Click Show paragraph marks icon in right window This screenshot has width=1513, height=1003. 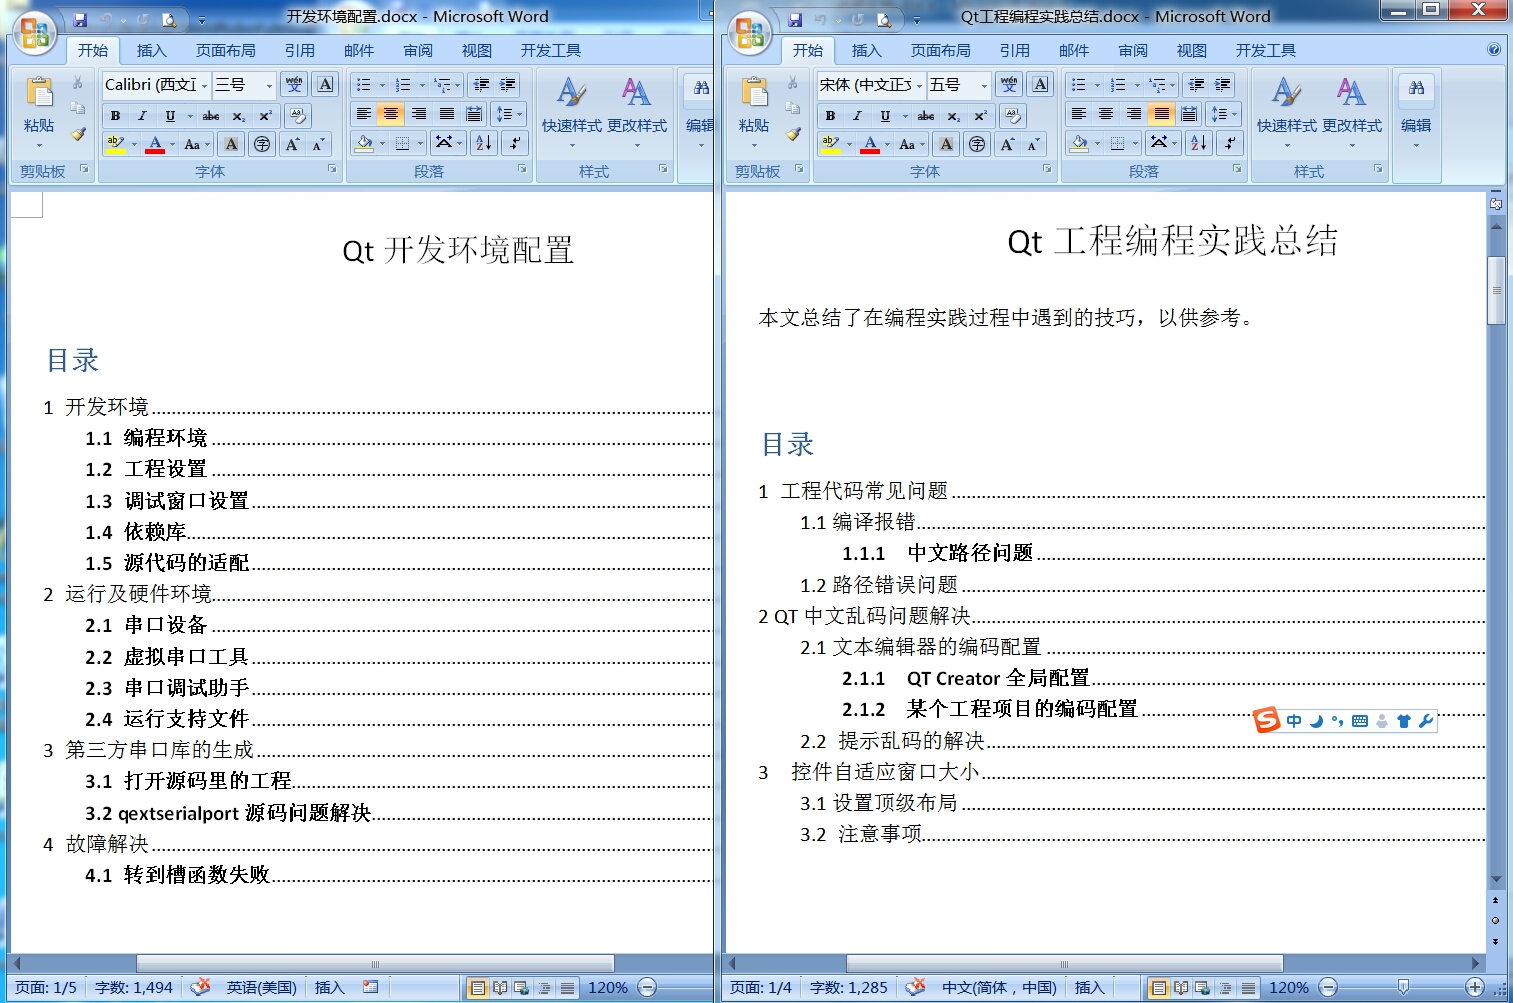tap(1230, 143)
